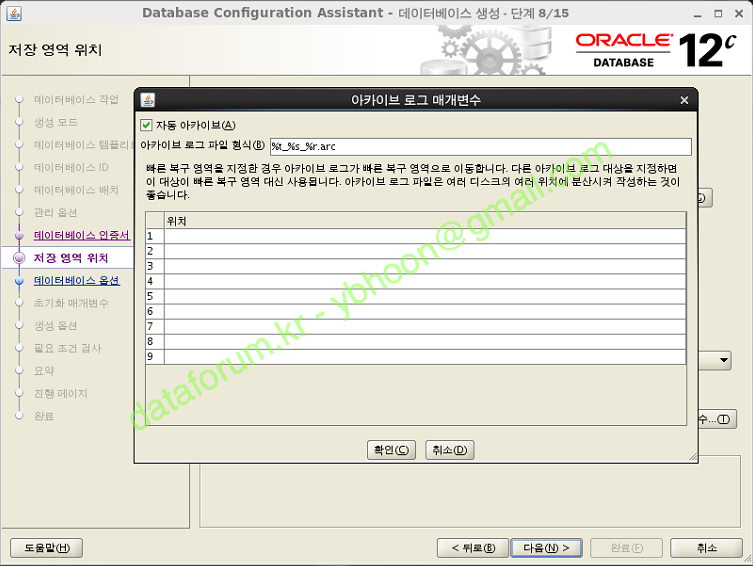Select row 1 location cell in 위치 table
Image resolution: width=753 pixels, height=566 pixels.
click(424, 236)
